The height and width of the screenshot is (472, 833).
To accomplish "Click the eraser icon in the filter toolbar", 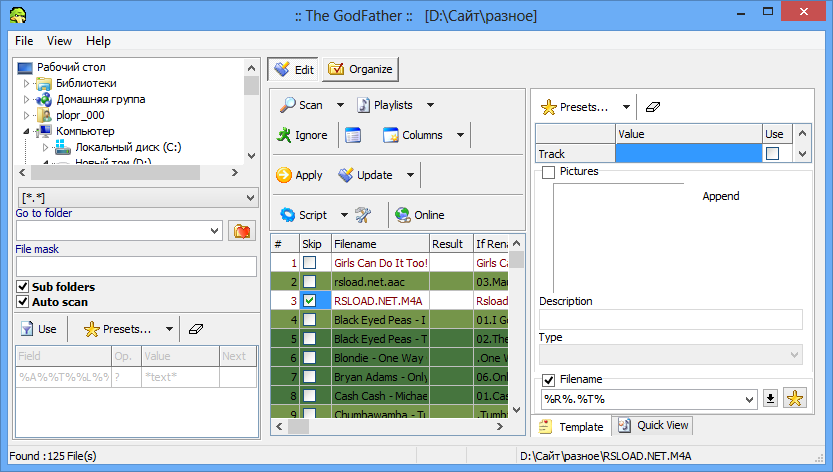I will [x=195, y=328].
